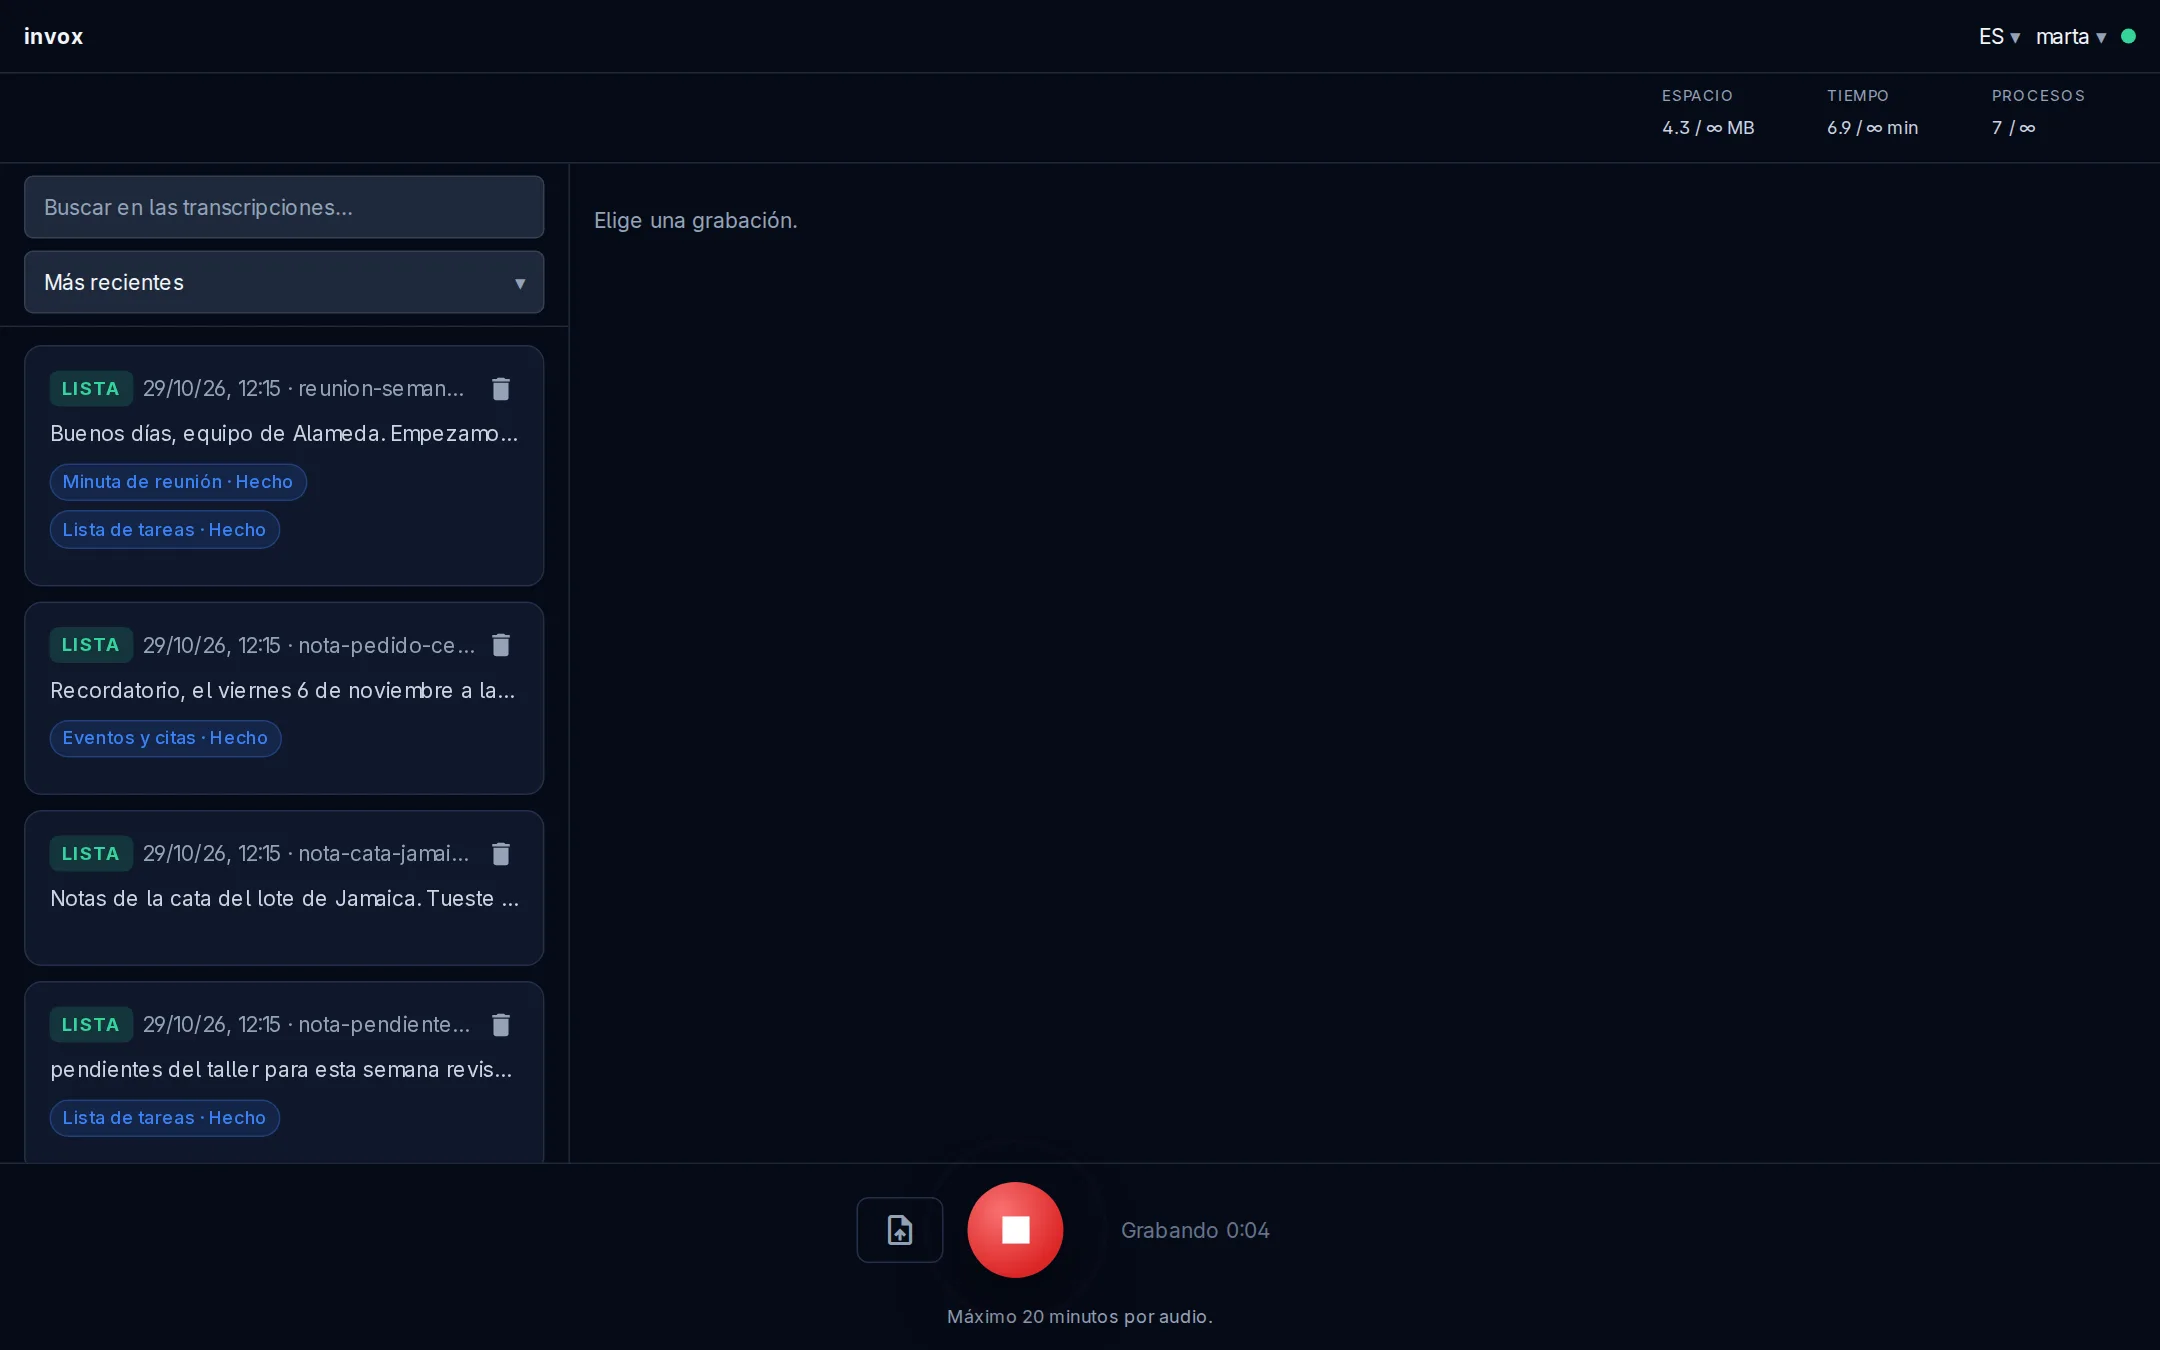The height and width of the screenshot is (1350, 2160).
Task: Click the green online status dot
Action: (2128, 36)
